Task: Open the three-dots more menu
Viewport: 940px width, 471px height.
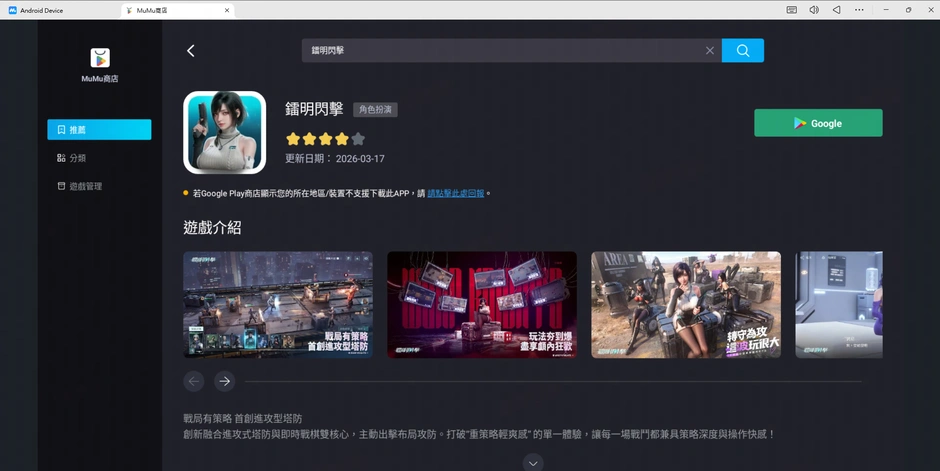Action: point(859,10)
